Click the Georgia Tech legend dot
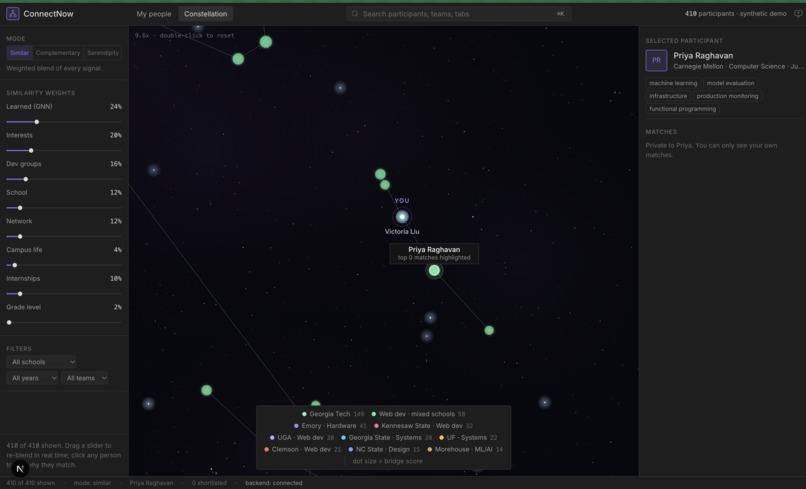This screenshot has width=806, height=489. [304, 414]
